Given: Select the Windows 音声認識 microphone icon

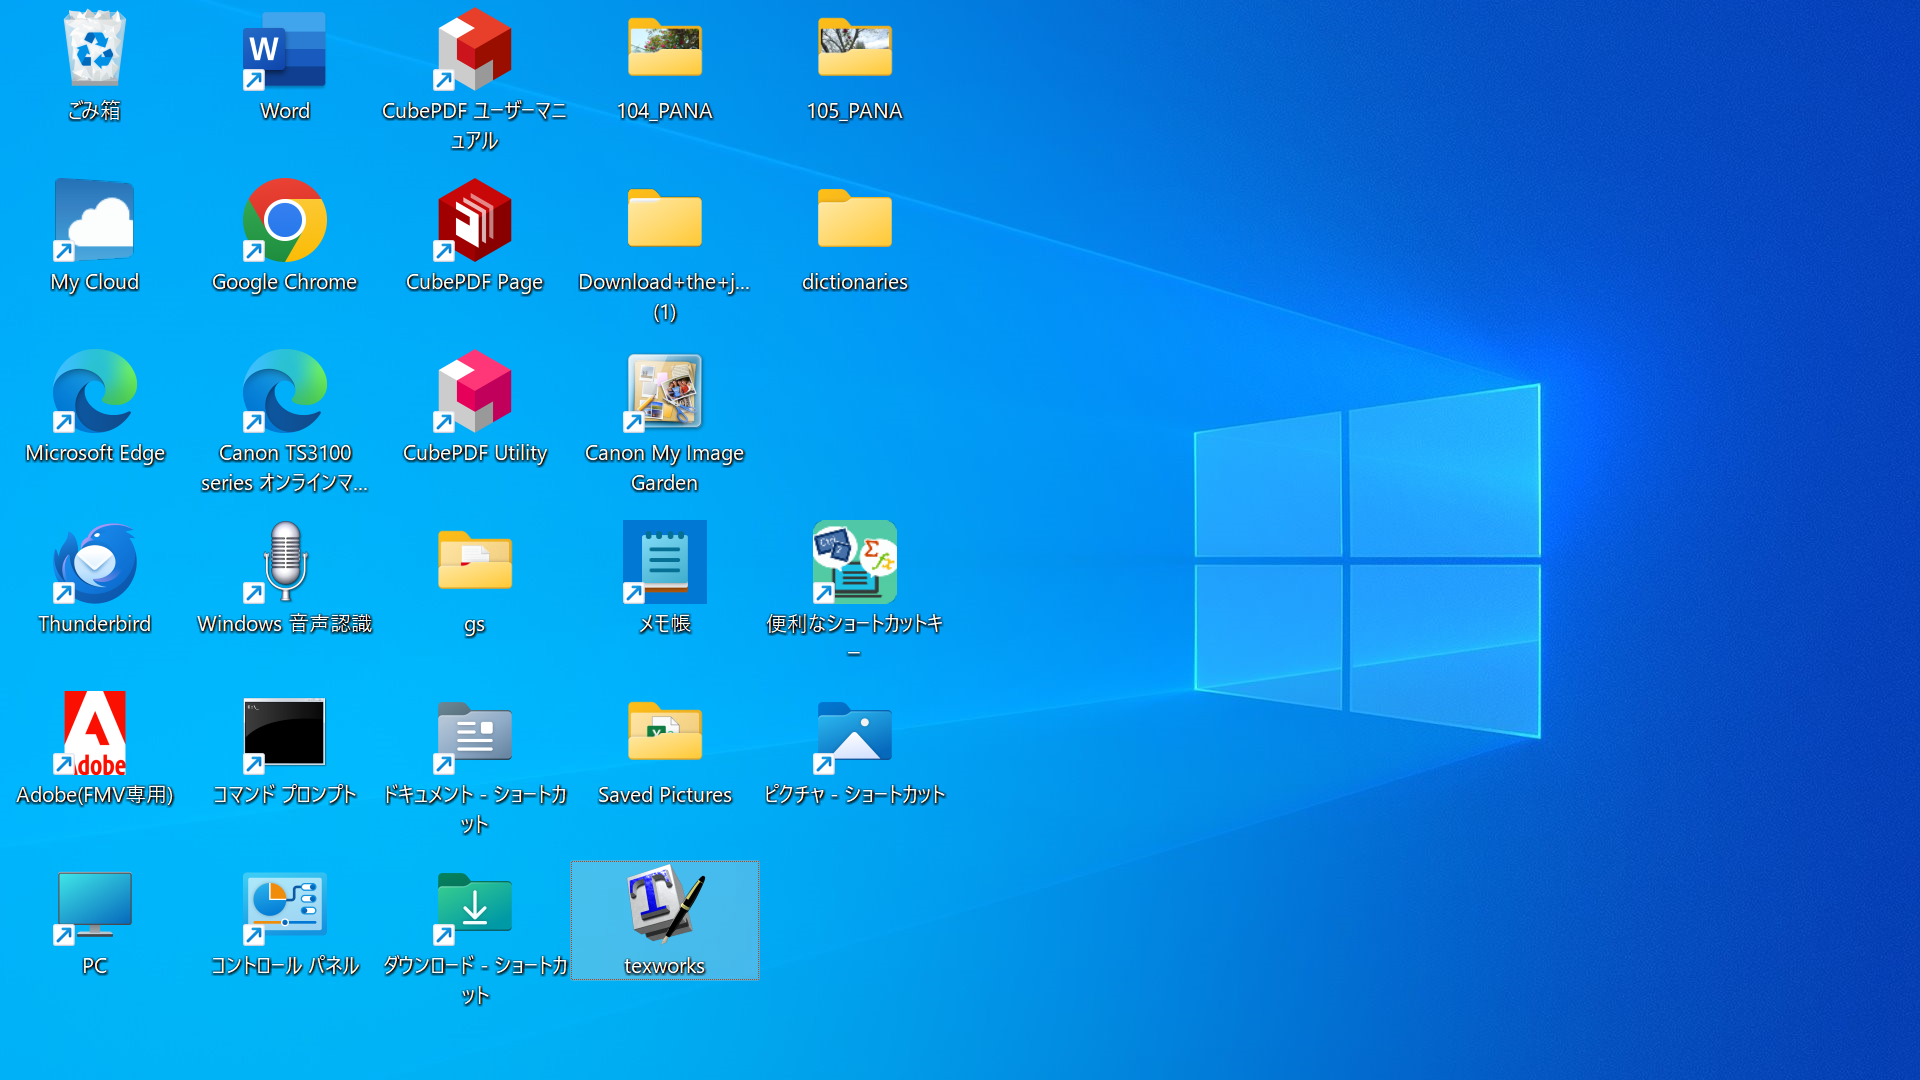Looking at the screenshot, I should [x=284, y=562].
